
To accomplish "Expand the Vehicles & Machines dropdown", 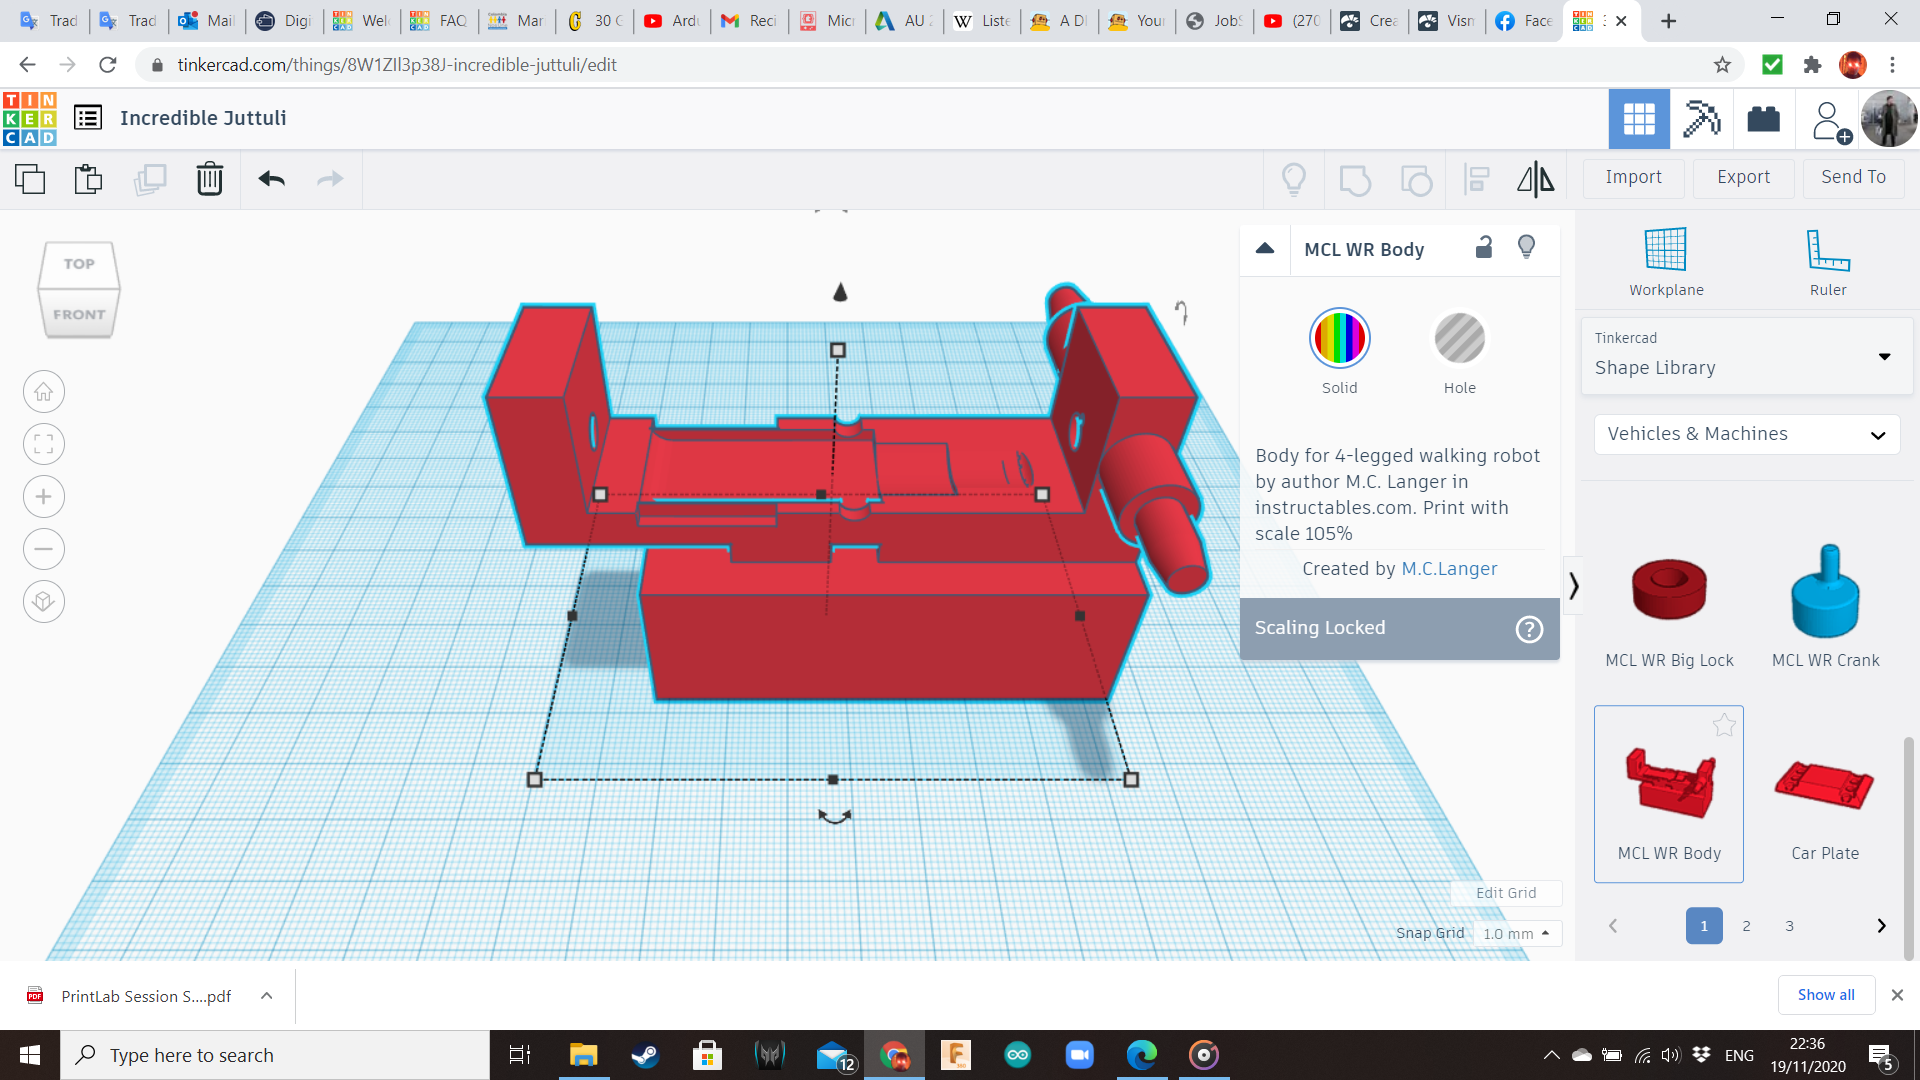I will (1746, 434).
